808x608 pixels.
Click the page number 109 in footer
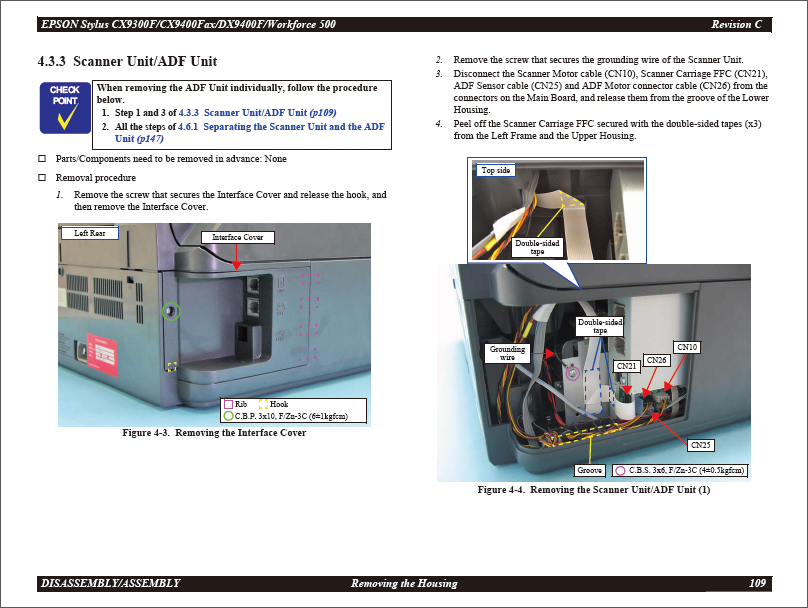click(x=757, y=583)
